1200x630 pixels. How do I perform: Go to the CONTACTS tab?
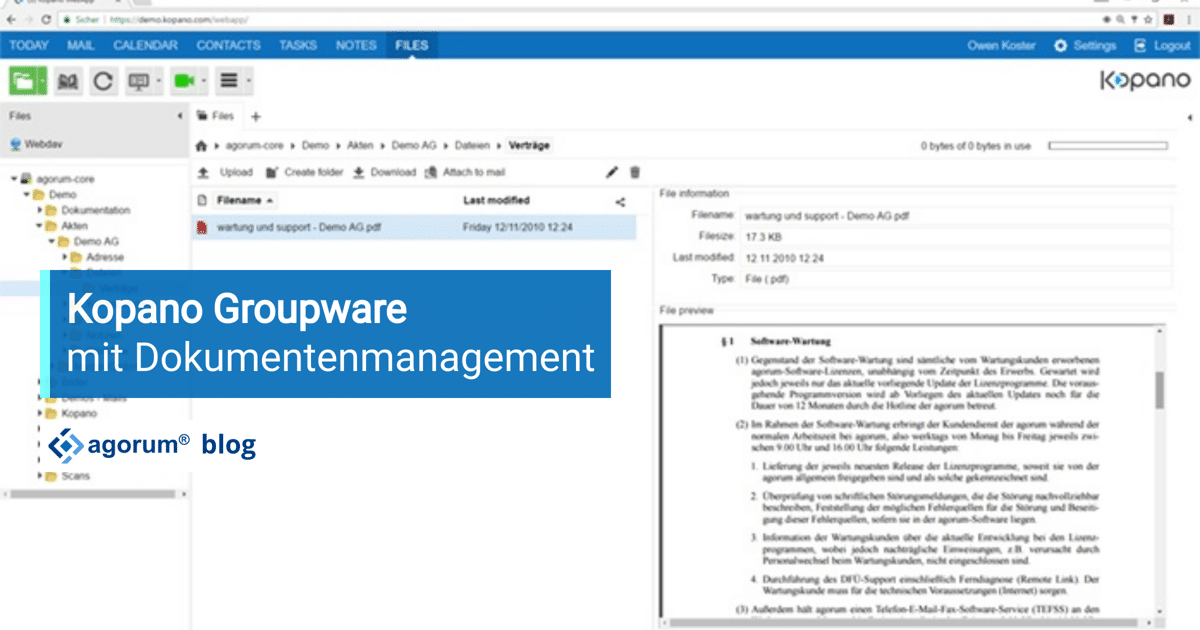pos(228,46)
